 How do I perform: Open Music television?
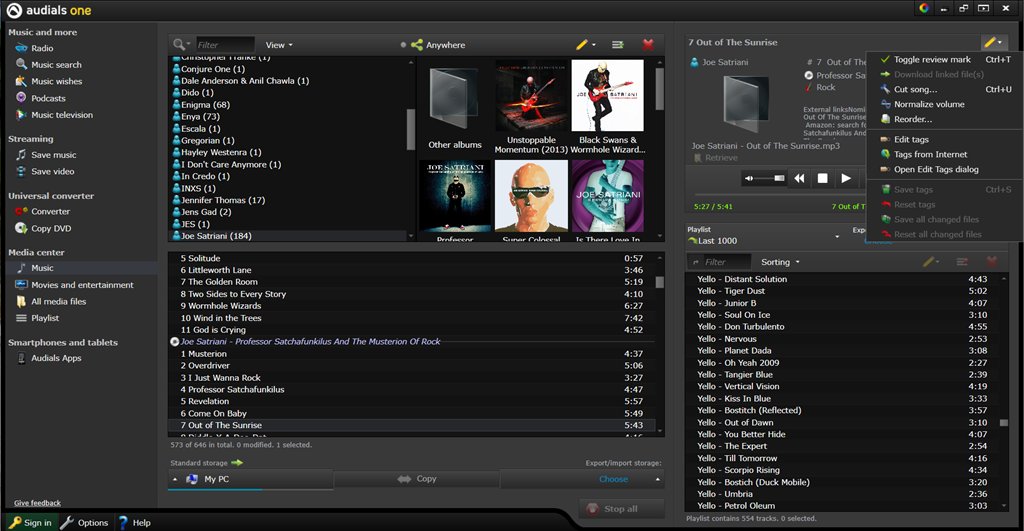(61, 114)
